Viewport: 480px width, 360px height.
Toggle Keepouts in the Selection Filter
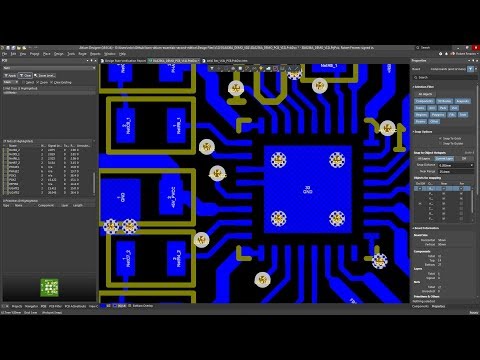point(463,101)
